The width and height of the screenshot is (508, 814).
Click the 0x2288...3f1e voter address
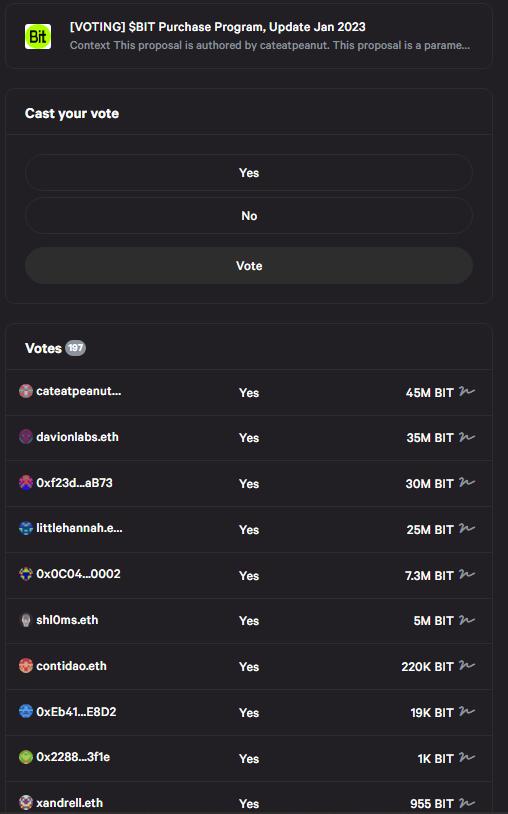[x=73, y=757]
